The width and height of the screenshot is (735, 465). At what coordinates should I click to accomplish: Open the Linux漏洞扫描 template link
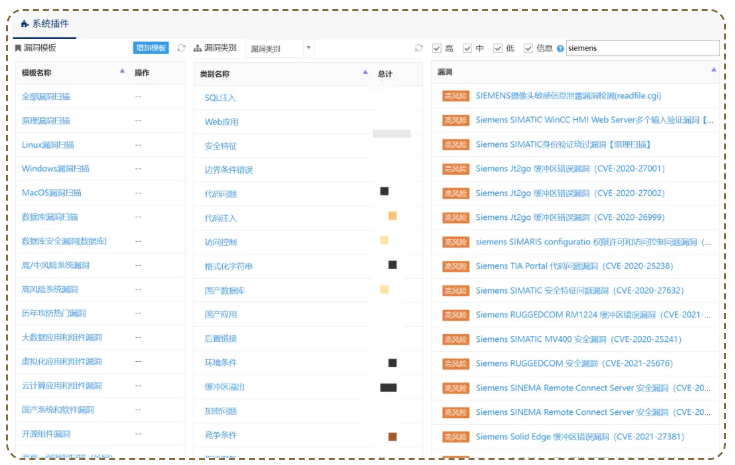click(46, 145)
